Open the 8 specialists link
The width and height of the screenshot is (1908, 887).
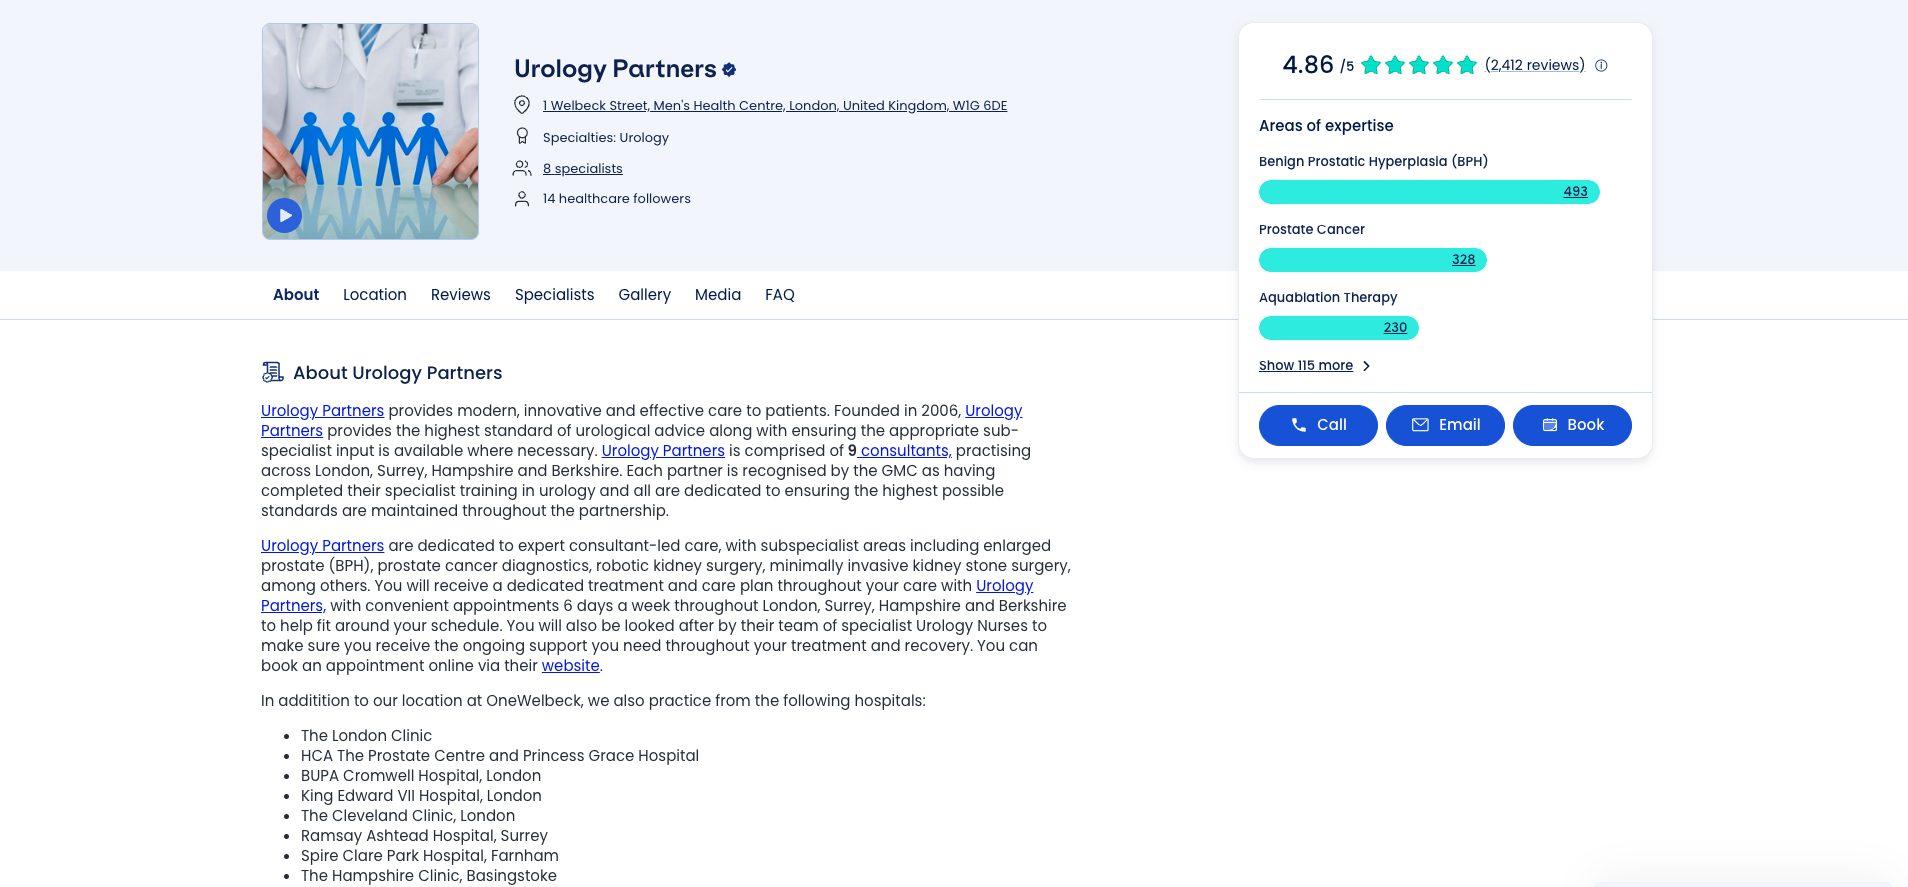tap(583, 169)
